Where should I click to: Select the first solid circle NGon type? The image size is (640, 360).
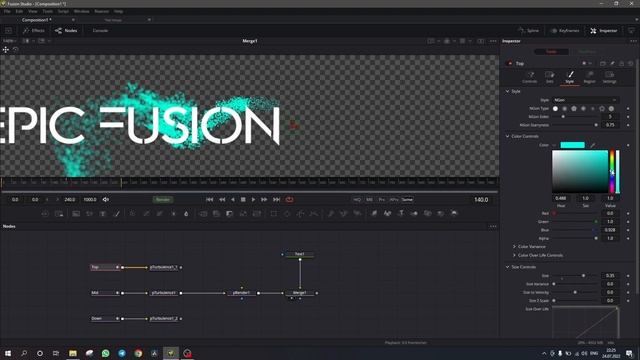(555, 109)
